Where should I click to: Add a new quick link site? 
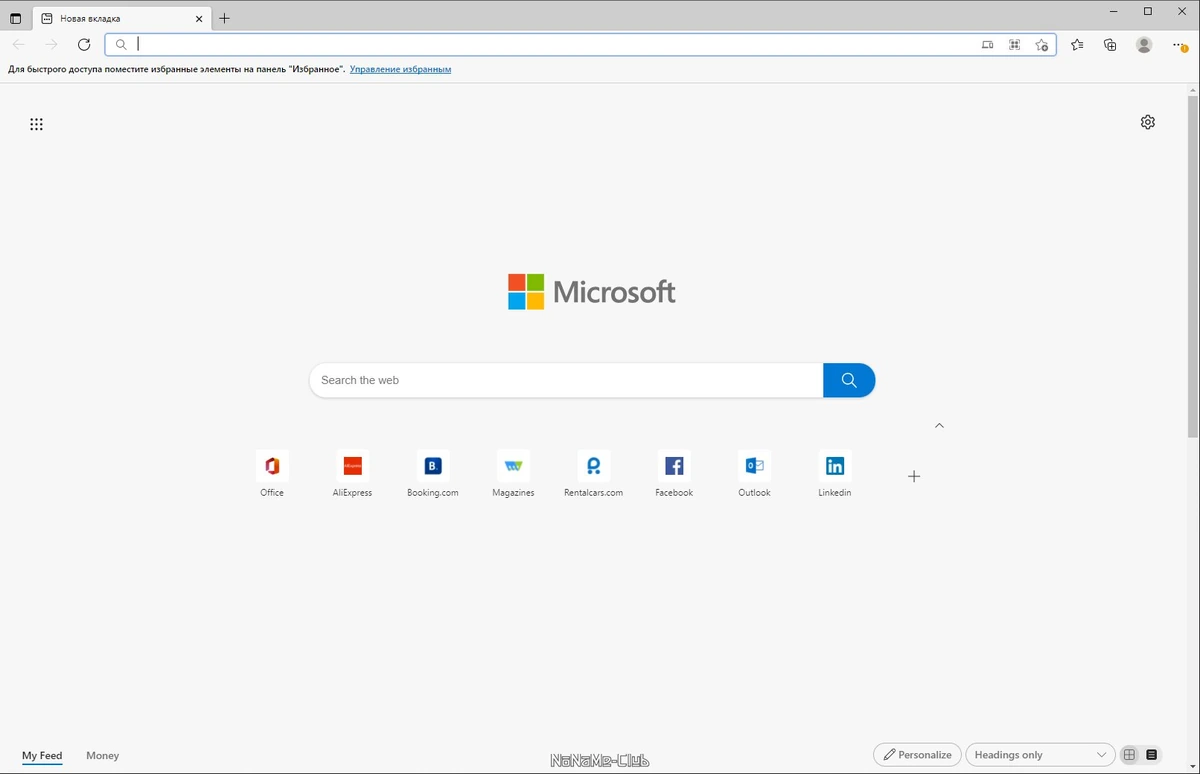tap(913, 476)
